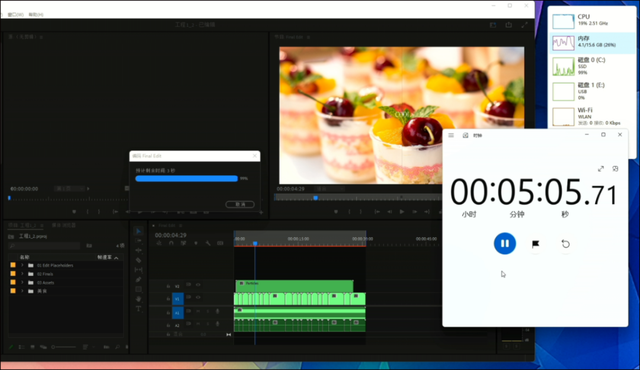This screenshot has height=370, width=640.
Task: Select the Selection arrow tool
Action: [x=139, y=231]
